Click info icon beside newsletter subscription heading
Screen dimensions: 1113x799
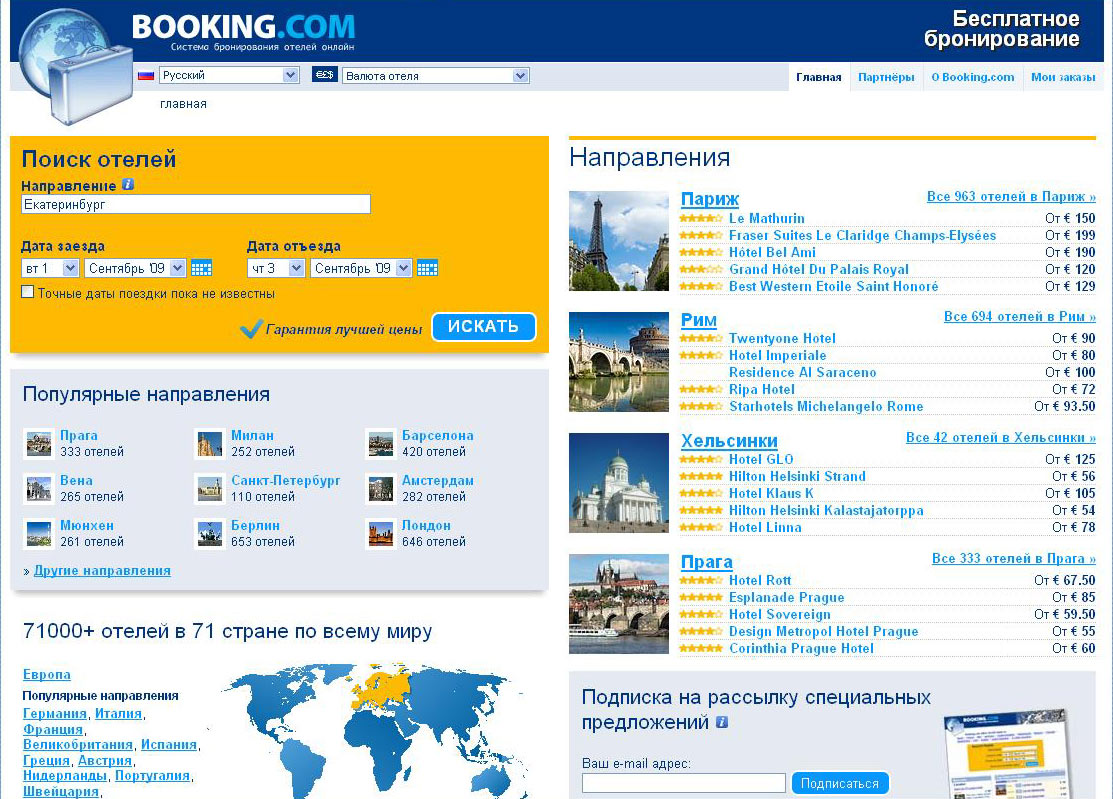(722, 722)
